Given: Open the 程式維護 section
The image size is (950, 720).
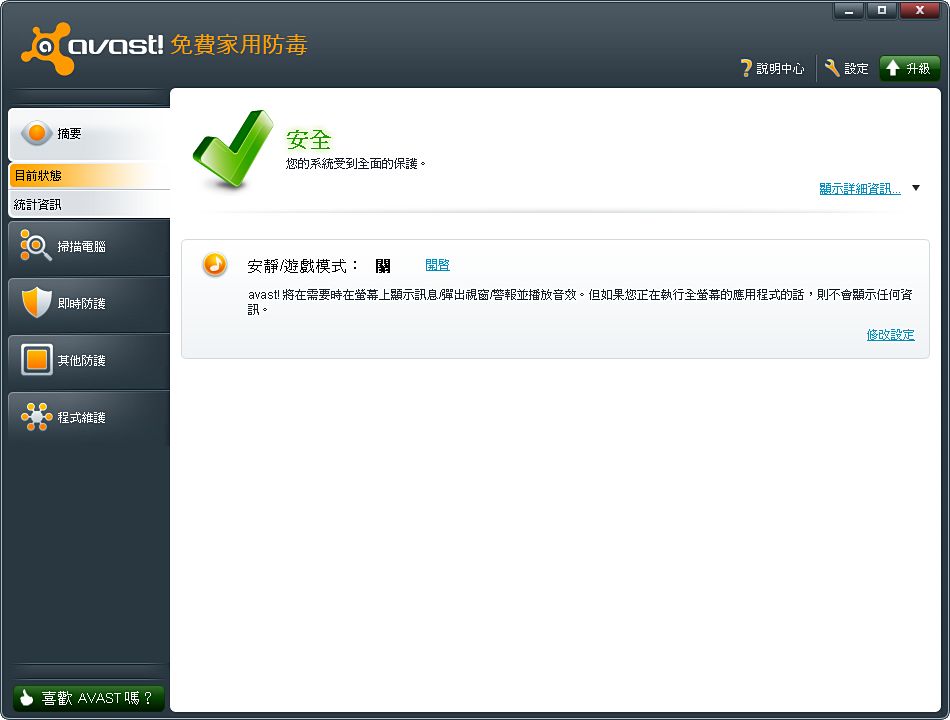Looking at the screenshot, I should (x=89, y=418).
